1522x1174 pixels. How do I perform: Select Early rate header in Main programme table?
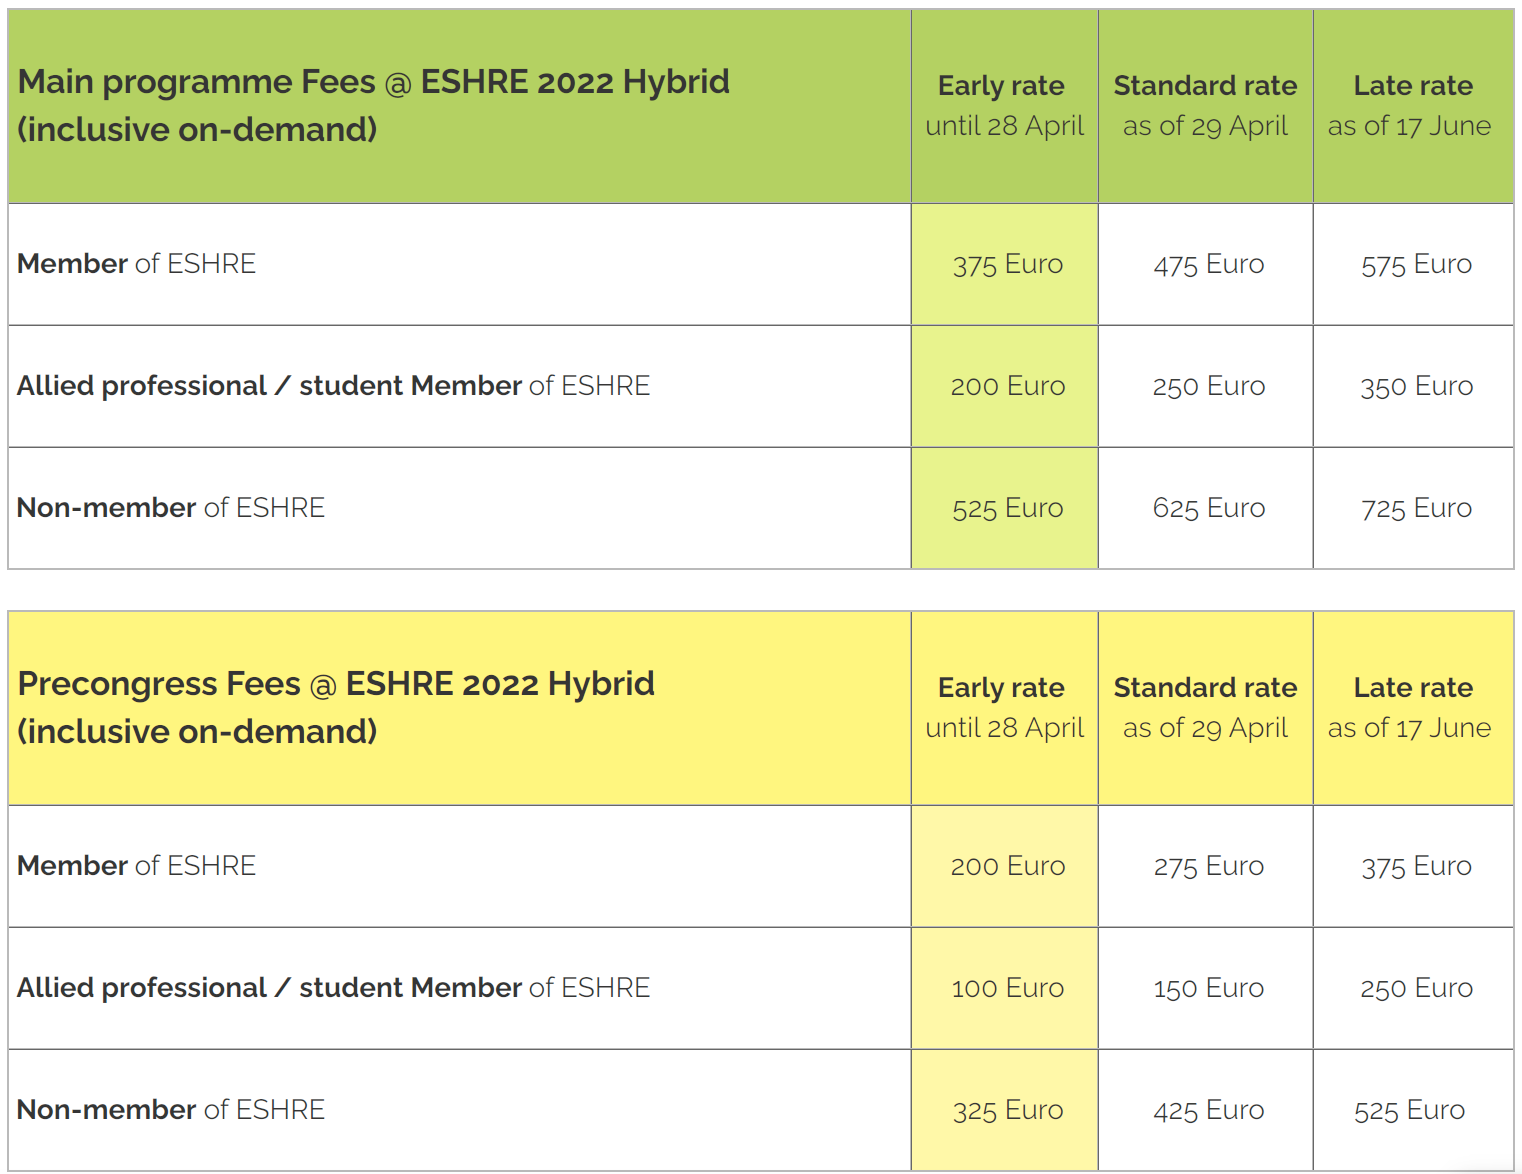coord(1003,105)
